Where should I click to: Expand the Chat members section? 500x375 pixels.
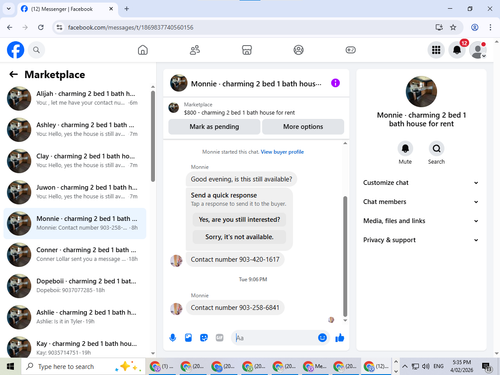421,202
